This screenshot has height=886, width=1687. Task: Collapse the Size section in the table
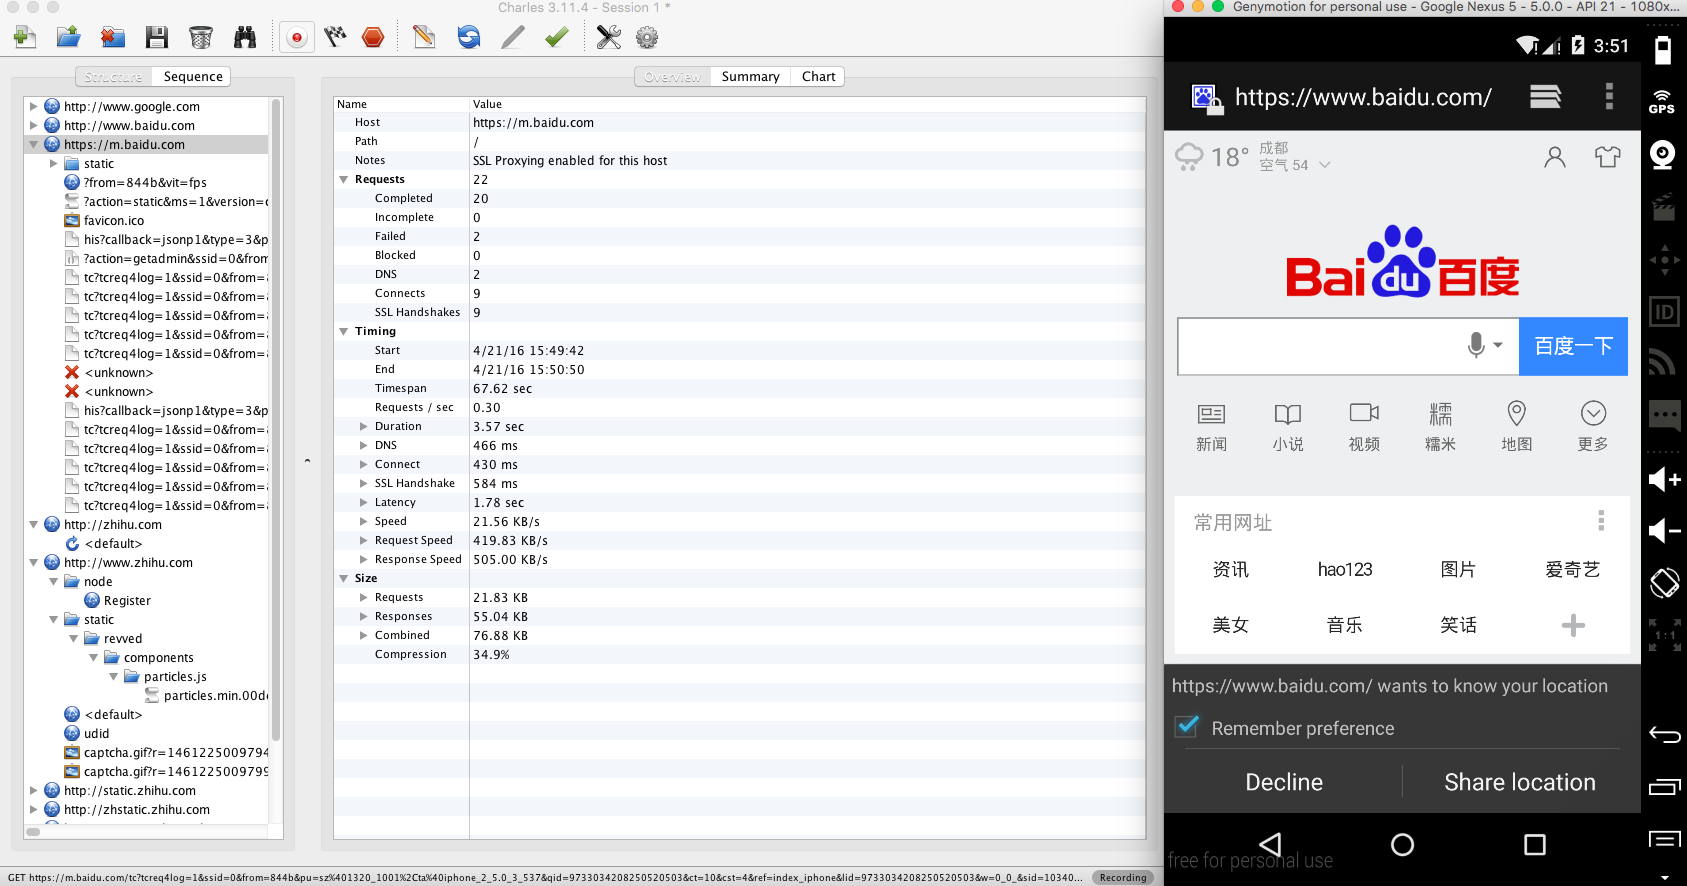pyautogui.click(x=344, y=579)
